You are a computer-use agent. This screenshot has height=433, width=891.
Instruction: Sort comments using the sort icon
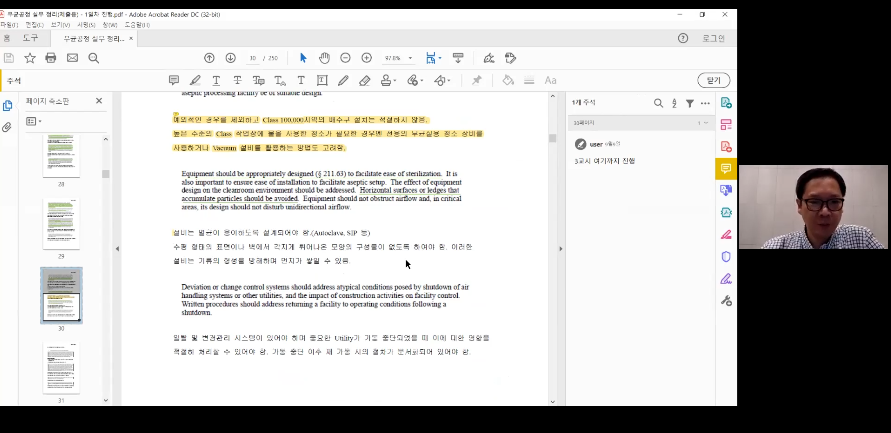(674, 103)
